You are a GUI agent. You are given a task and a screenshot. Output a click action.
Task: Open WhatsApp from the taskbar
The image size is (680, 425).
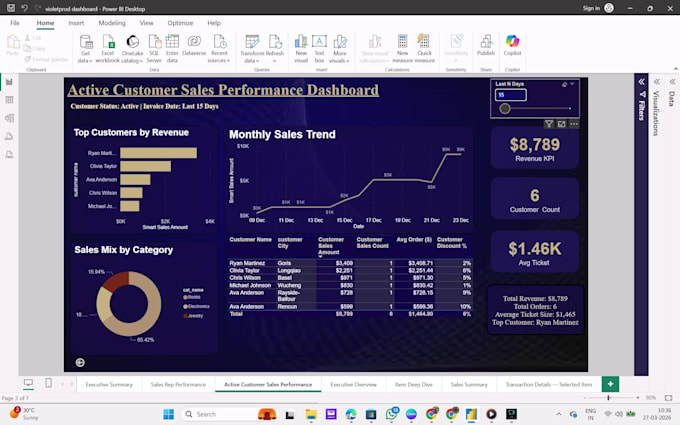tap(391, 414)
